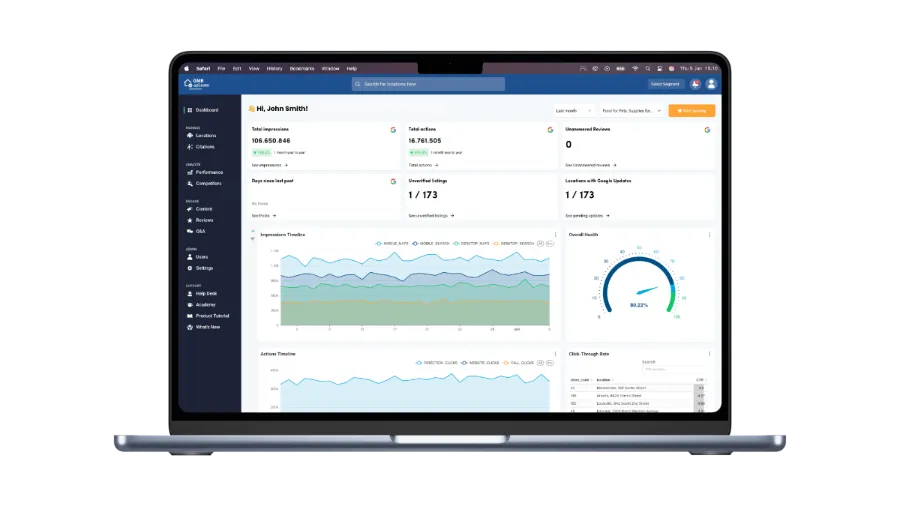The height and width of the screenshot is (506, 900).
Task: Click the Academy sidebar icon
Action: 190,305
